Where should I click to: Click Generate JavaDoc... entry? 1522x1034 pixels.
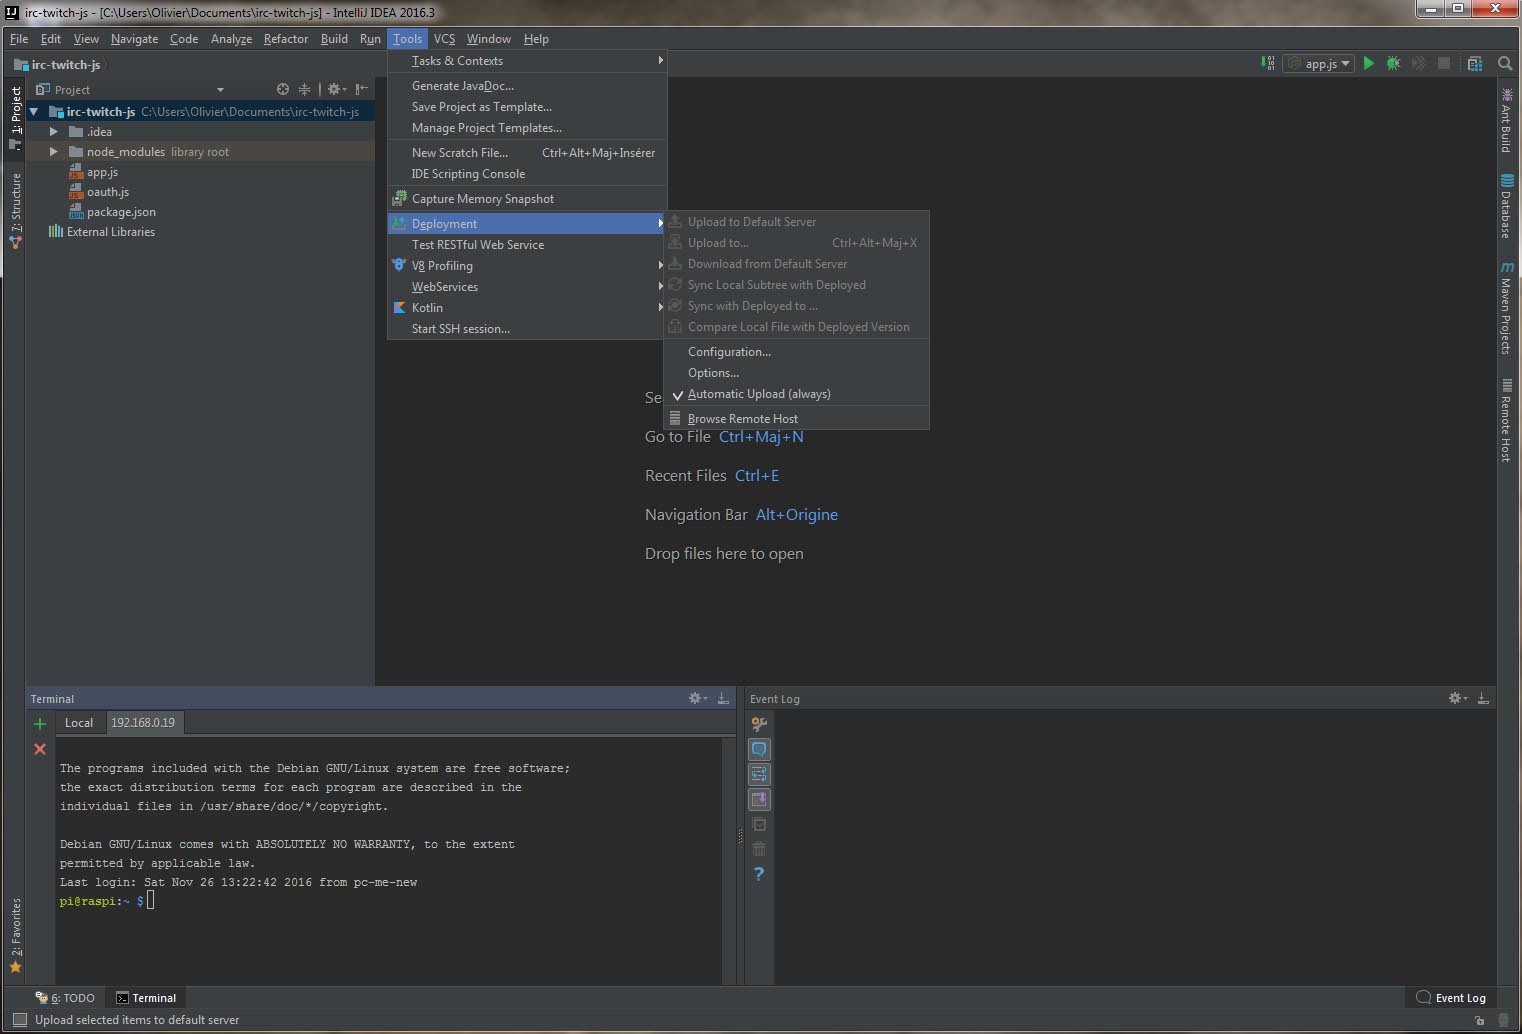527,86
